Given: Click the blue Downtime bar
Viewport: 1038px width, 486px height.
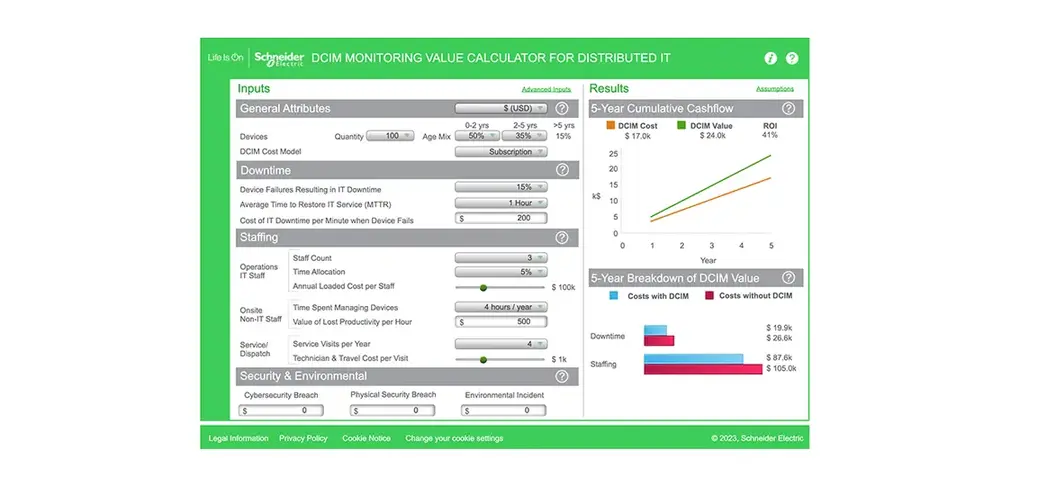Looking at the screenshot, I should [x=655, y=330].
